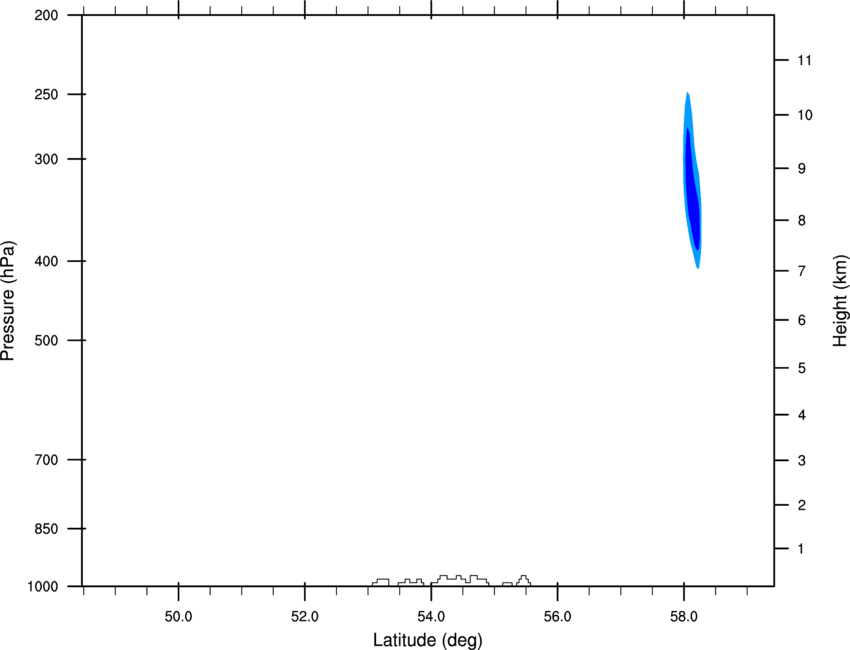The image size is (850, 650).
Task: Click the 400 pressure tick label
Action: [46, 261]
